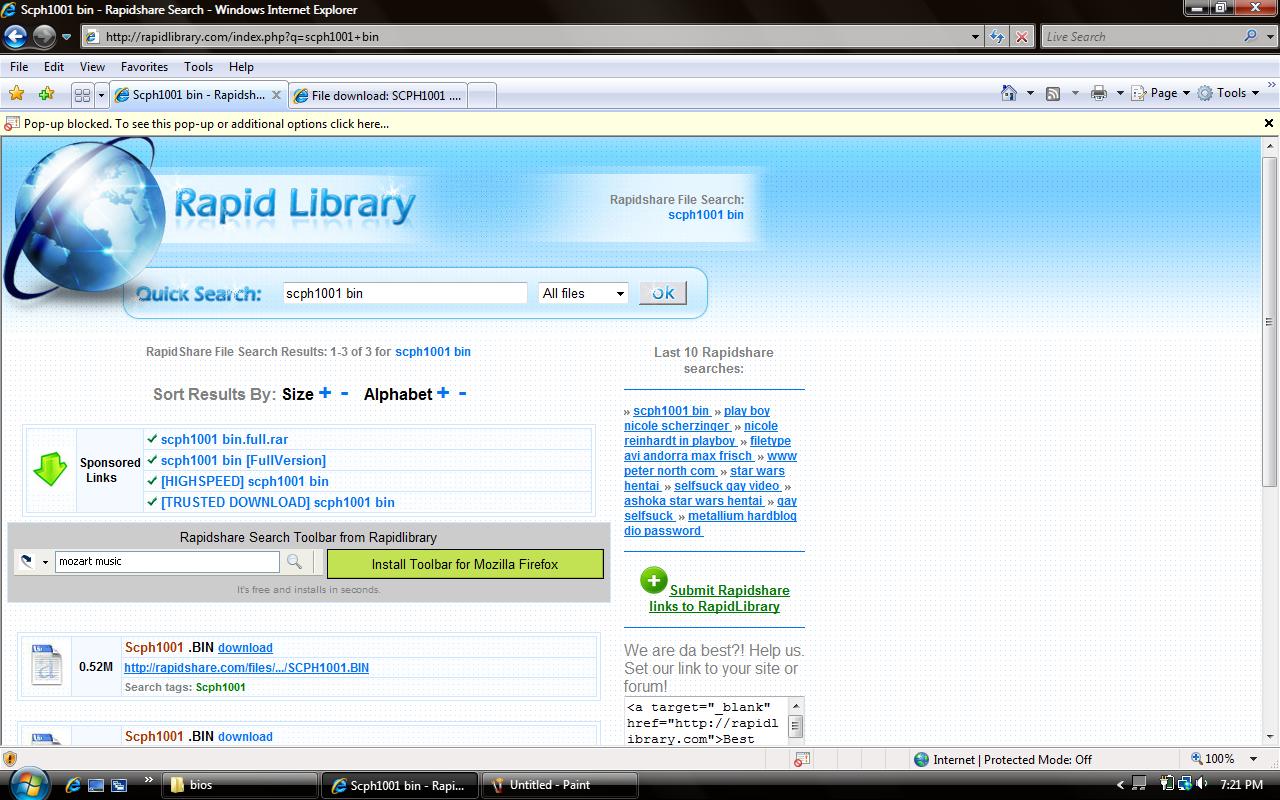The height and width of the screenshot is (800, 1280).
Task: Open the Edit menu
Action: [x=54, y=67]
